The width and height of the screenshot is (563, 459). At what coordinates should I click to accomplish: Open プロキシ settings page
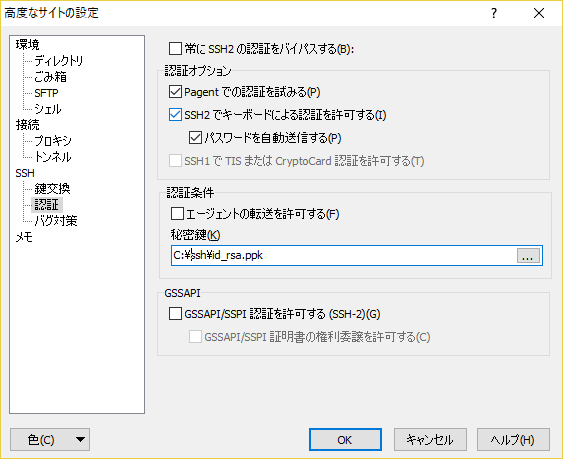coord(53,141)
